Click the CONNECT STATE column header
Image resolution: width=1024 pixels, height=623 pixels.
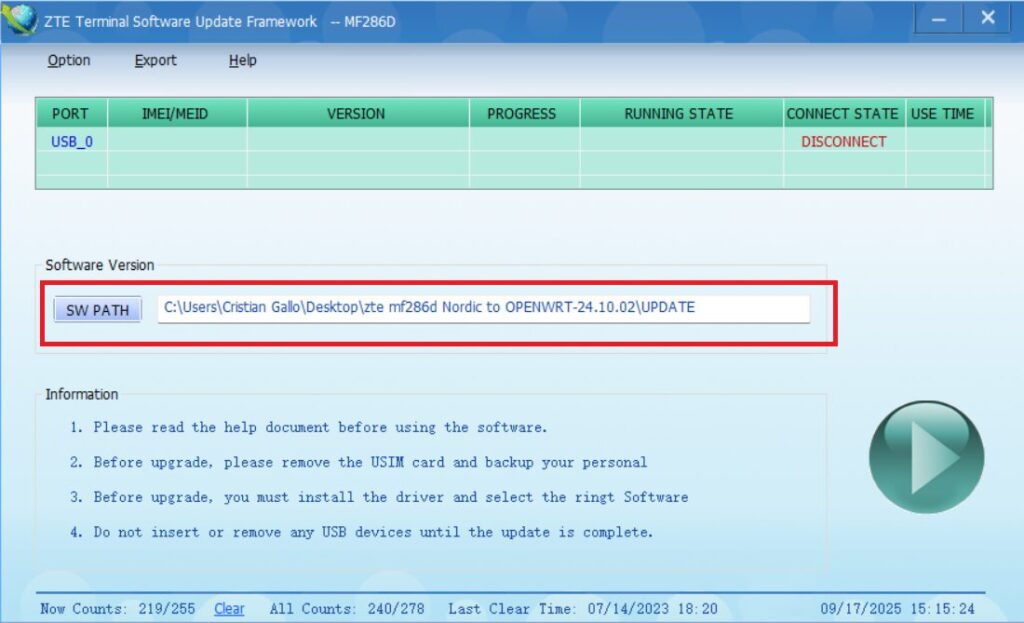(x=842, y=114)
